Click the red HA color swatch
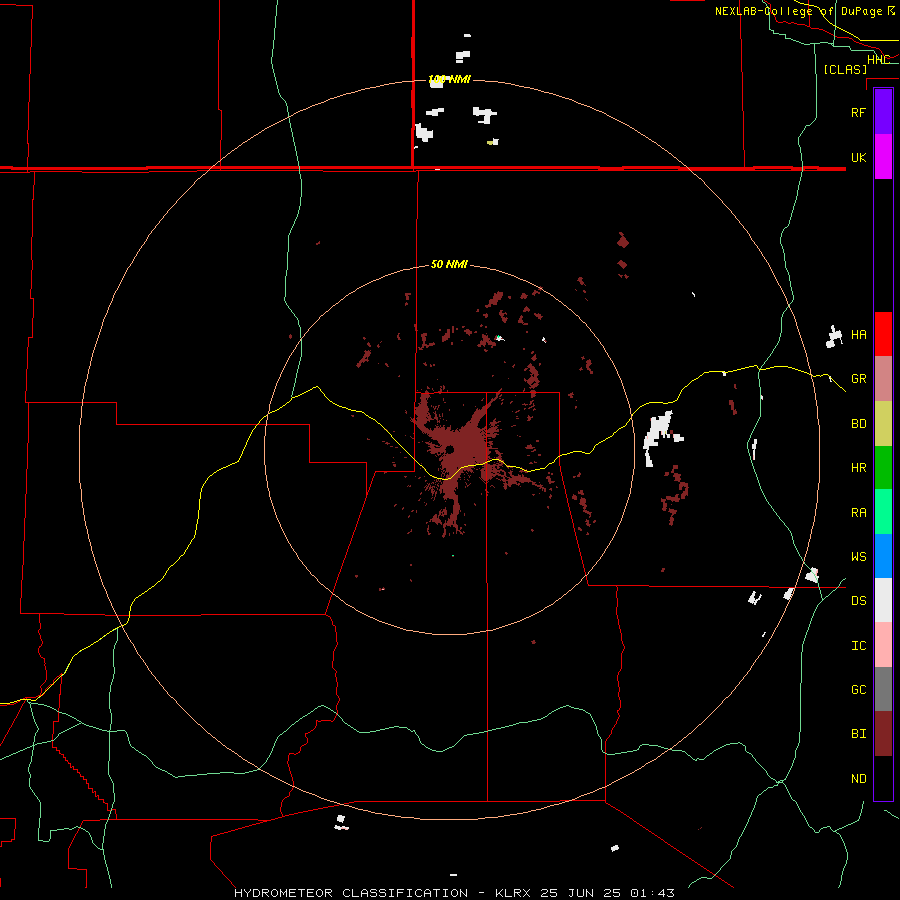This screenshot has height=900, width=900. (883, 334)
